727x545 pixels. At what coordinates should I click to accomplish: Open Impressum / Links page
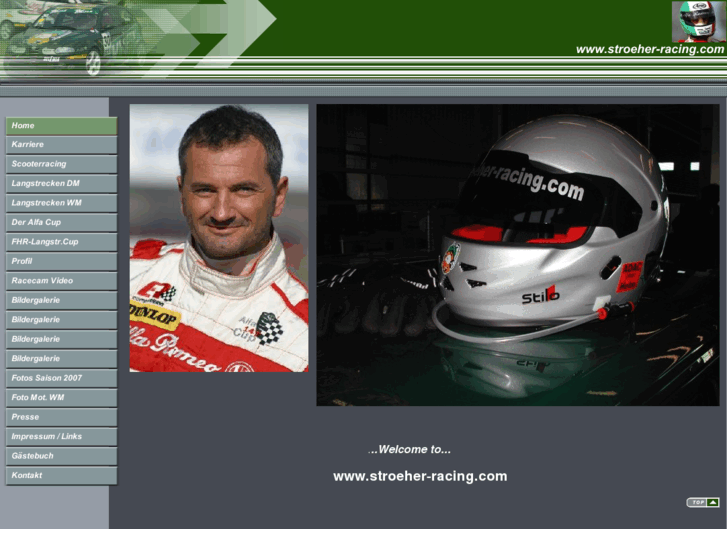(61, 437)
